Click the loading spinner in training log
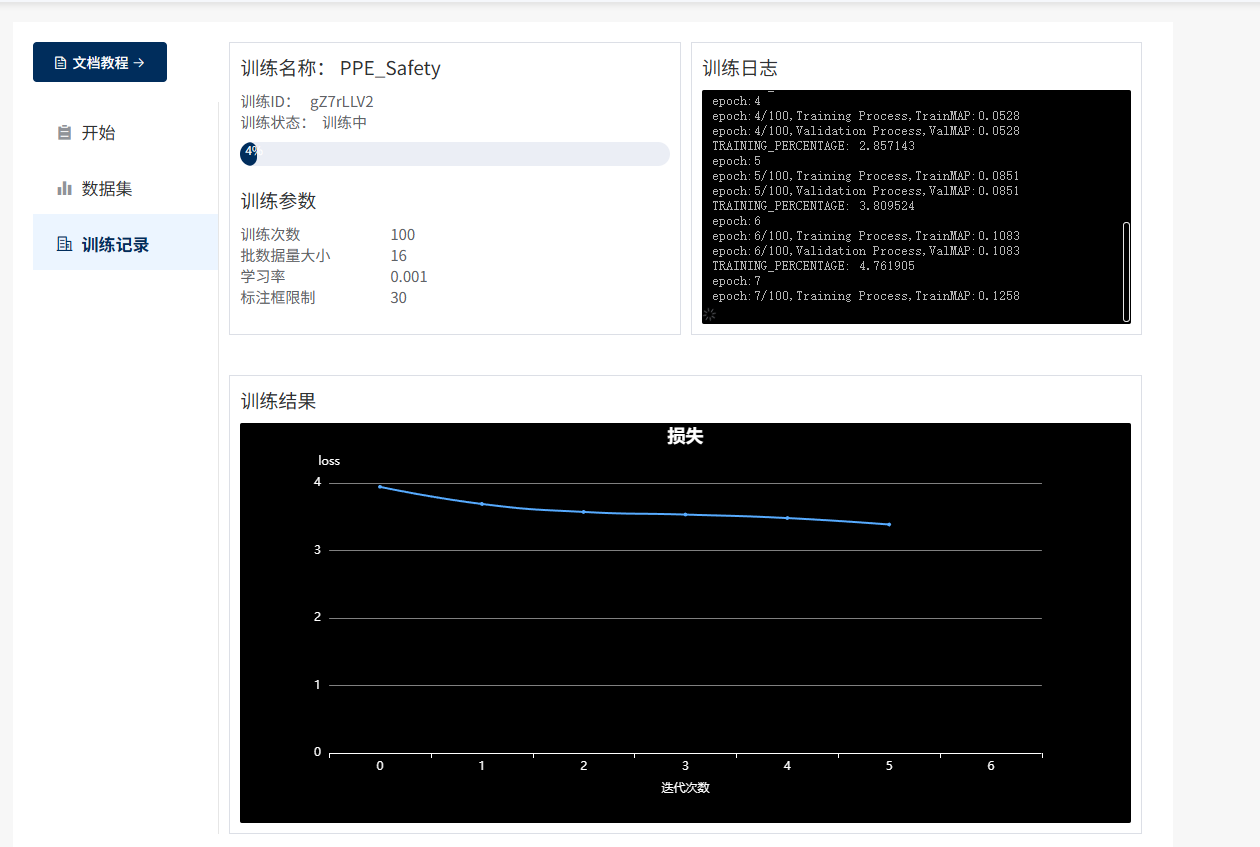 (x=710, y=315)
